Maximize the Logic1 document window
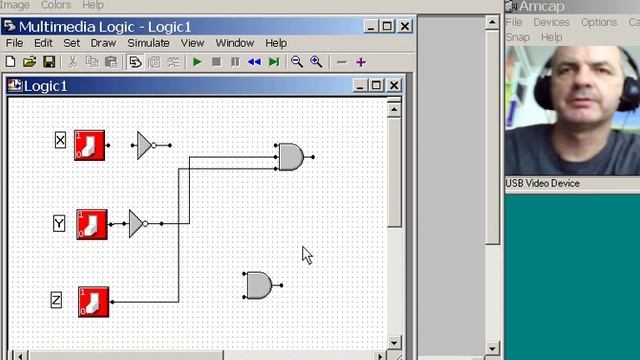Screen dimensions: 640x360 pos(376,85)
